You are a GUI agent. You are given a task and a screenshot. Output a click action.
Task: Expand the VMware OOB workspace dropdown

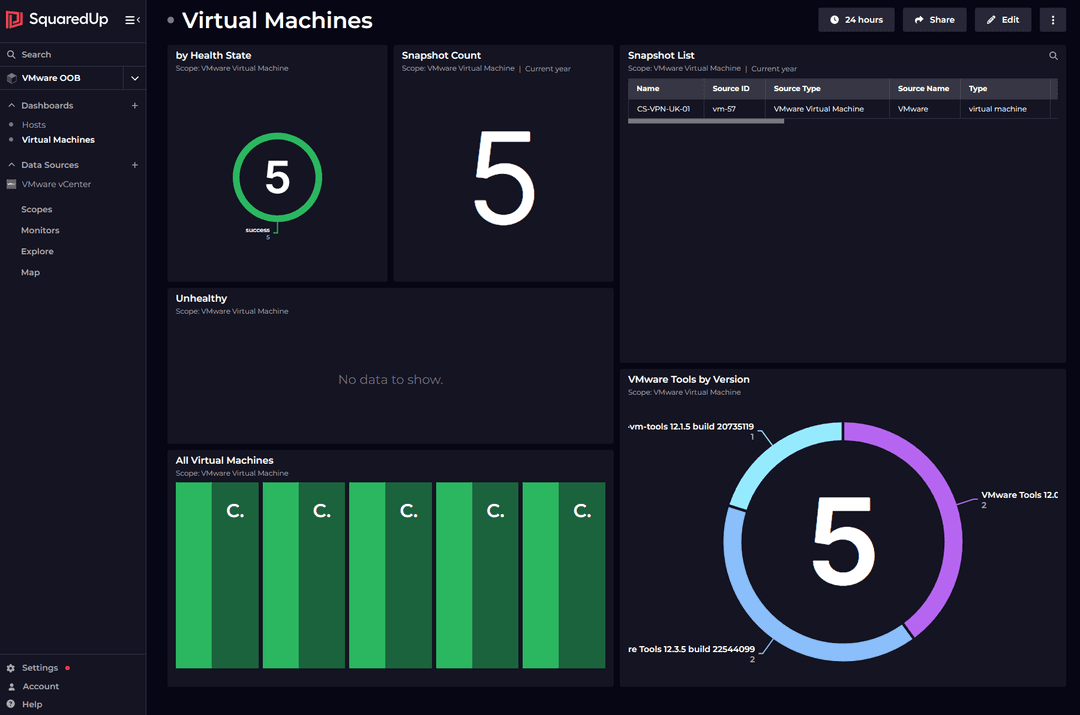(x=134, y=77)
